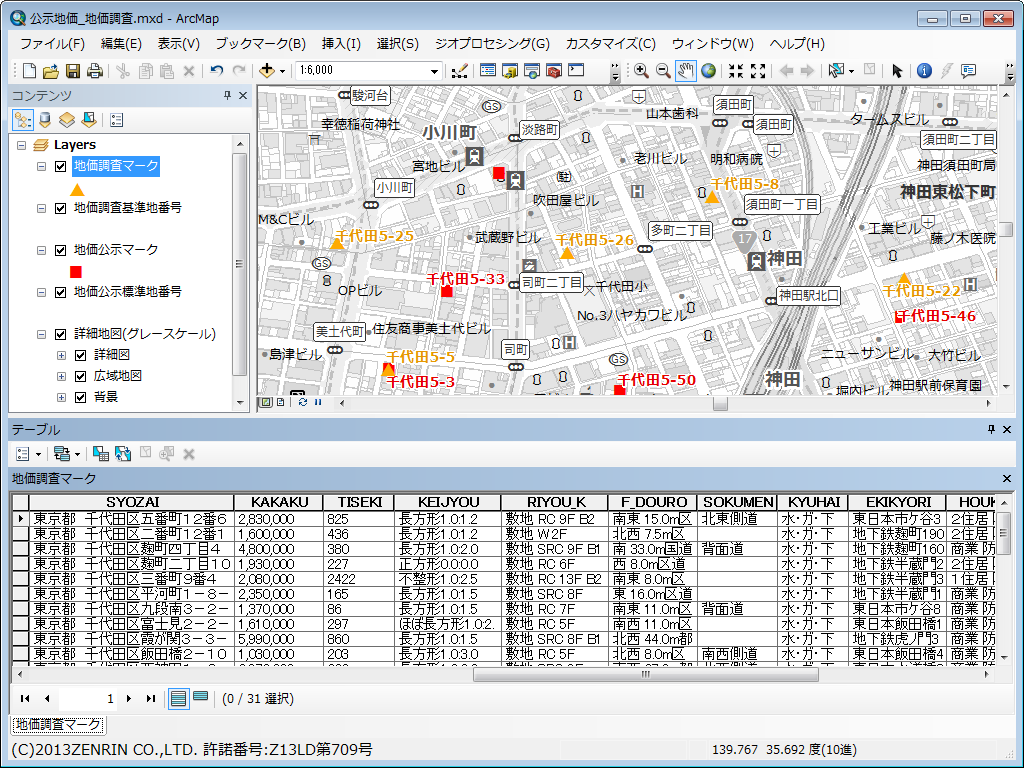1024x768 pixels.
Task: Click red square symbol of 地価公示マーク
Action: (x=76, y=272)
